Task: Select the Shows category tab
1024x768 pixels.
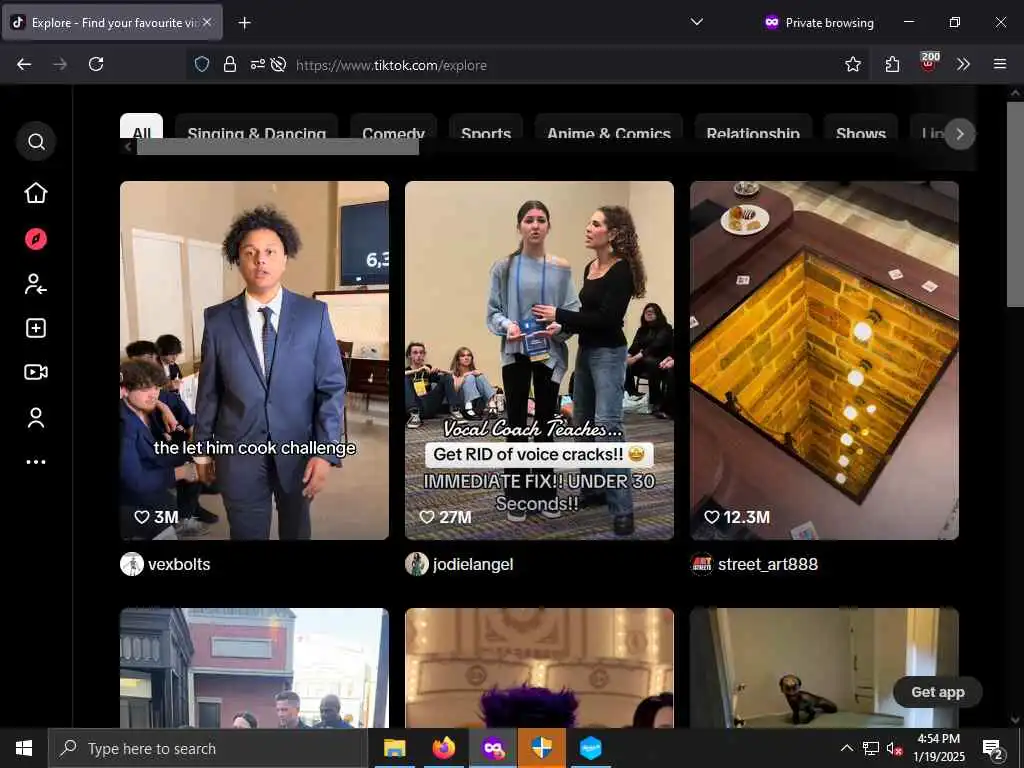Action: (861, 127)
